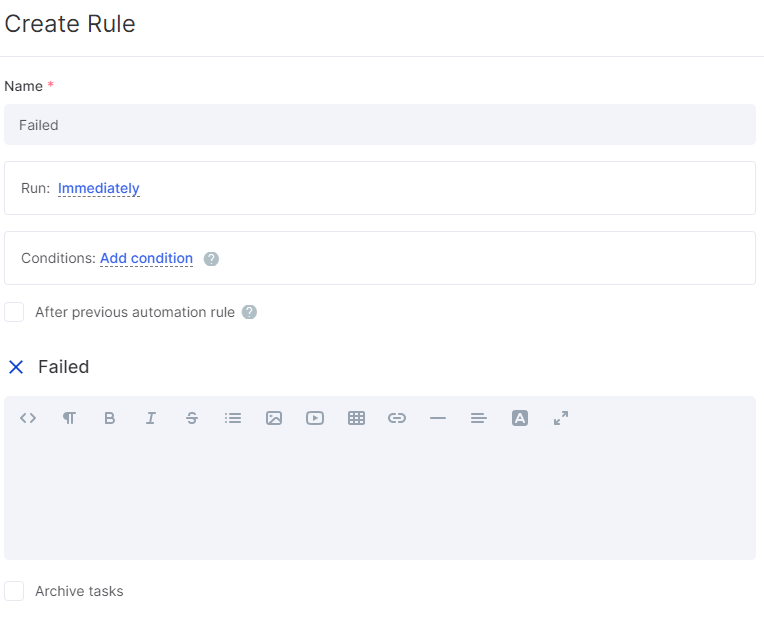Open the text alignment options
The width and height of the screenshot is (764, 621).
(478, 418)
